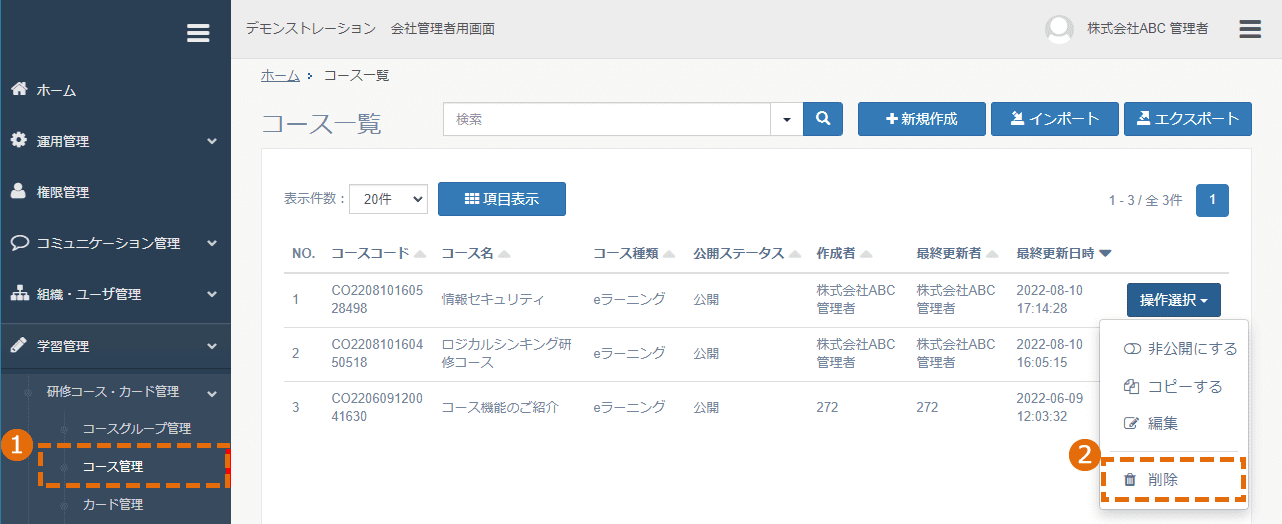Expand the 運用管理 menu chevron
1282x524 pixels.
(212, 142)
